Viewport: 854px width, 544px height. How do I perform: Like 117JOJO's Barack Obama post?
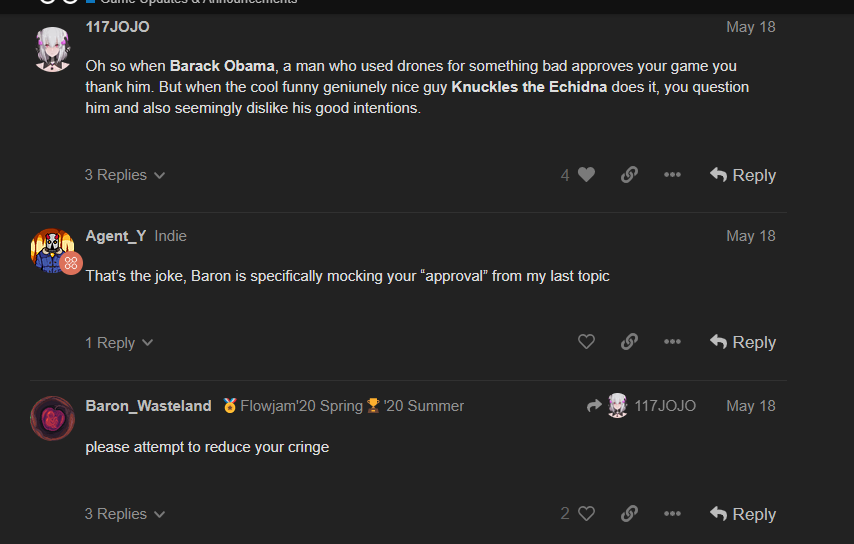(586, 175)
